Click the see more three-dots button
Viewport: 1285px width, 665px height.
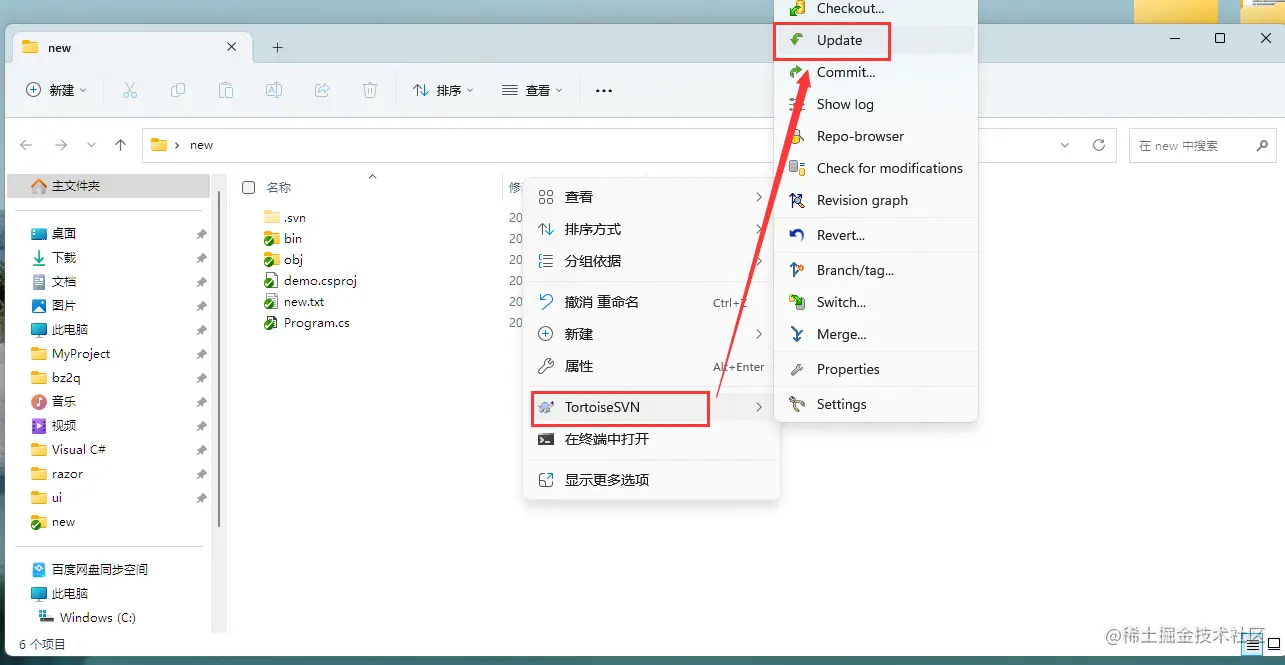(x=604, y=90)
